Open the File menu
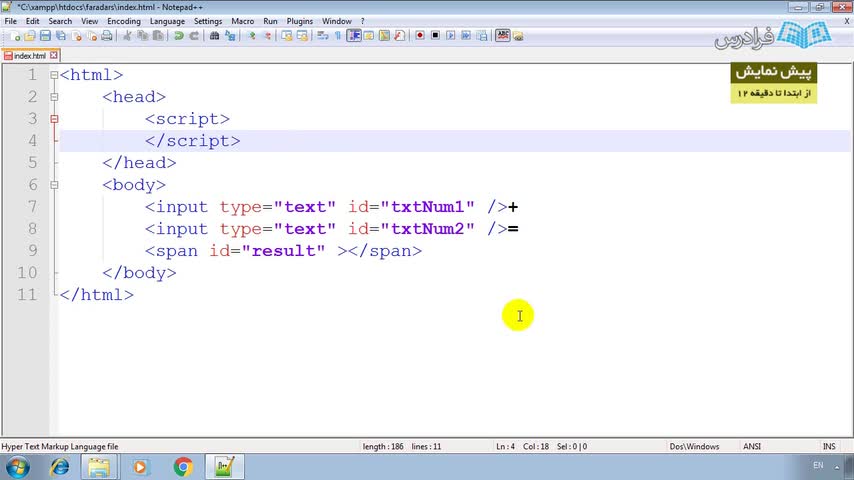Viewport: 854px width, 480px height. [10, 21]
